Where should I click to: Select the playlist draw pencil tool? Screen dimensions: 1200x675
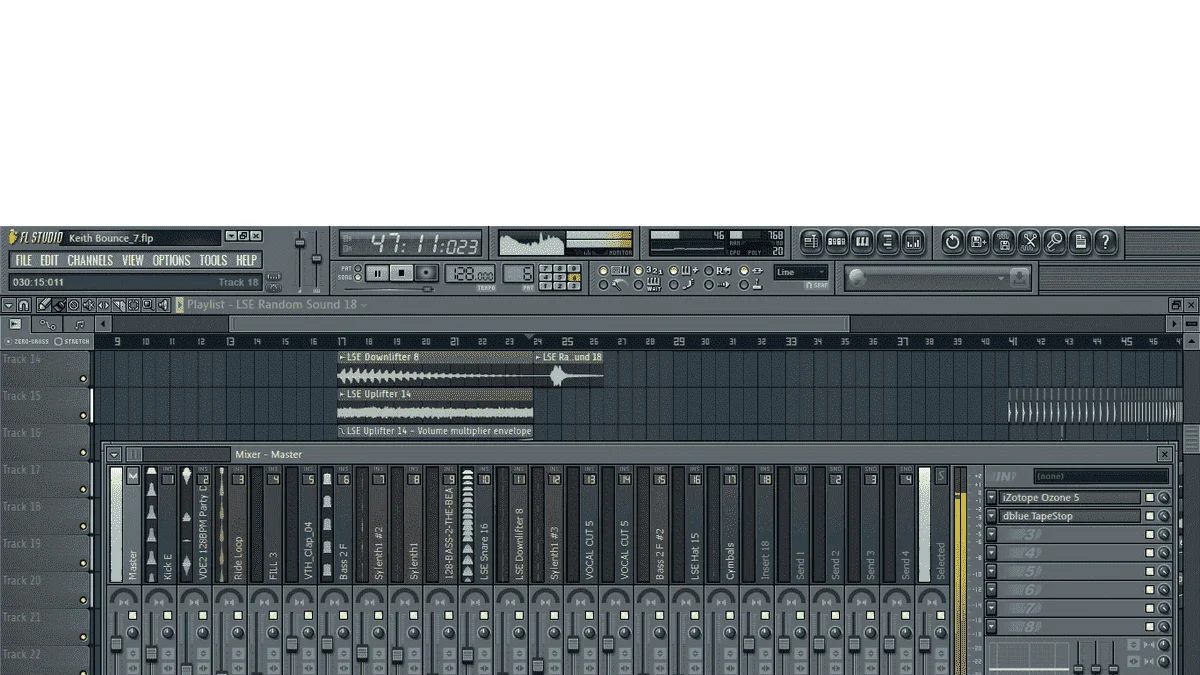pyautogui.click(x=44, y=305)
